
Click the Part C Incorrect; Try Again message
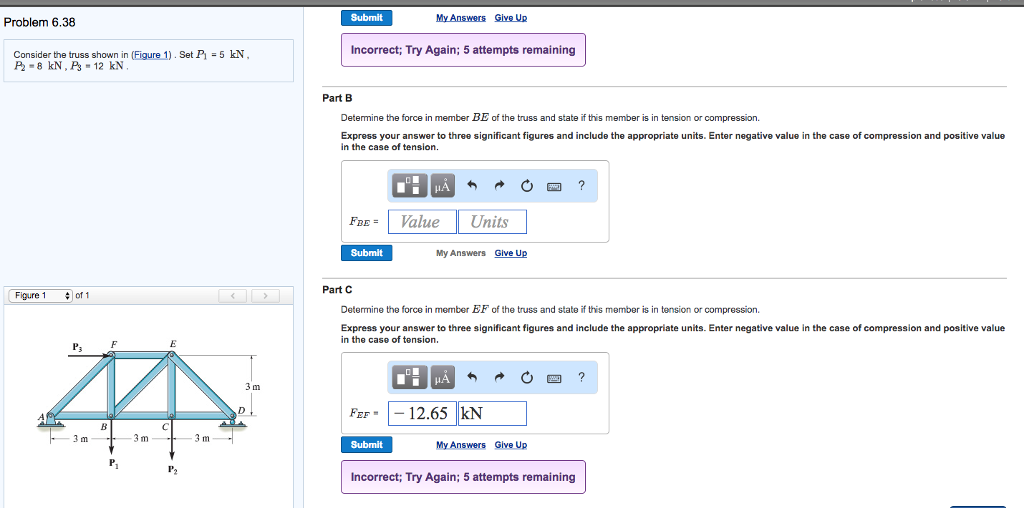pos(463,477)
